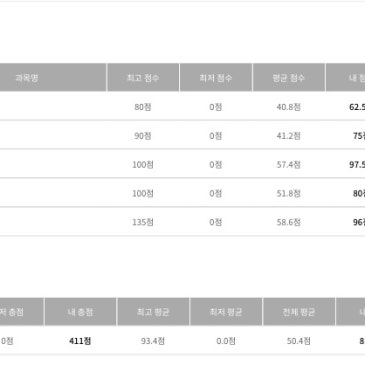
Task: Click the 41.2점 average score cell
Action: [289, 136]
